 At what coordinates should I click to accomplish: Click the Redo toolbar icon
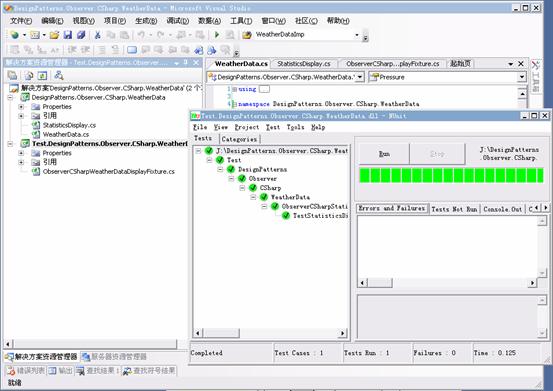(160, 35)
